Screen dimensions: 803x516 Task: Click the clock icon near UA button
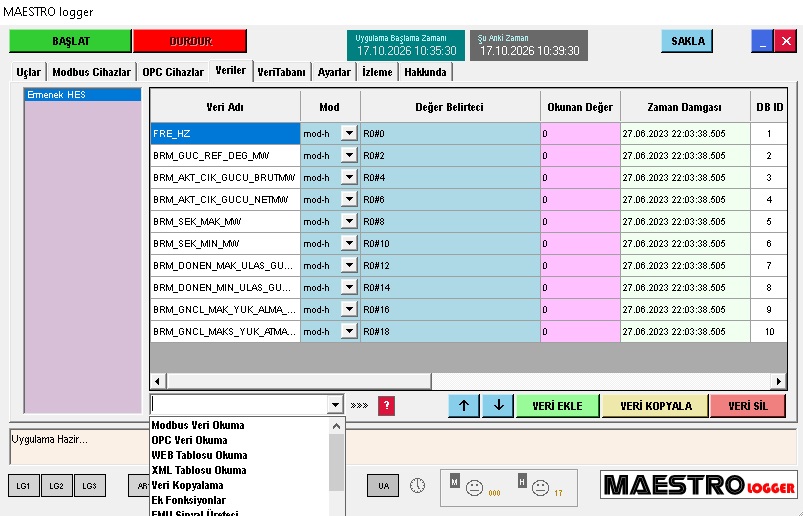click(417, 485)
